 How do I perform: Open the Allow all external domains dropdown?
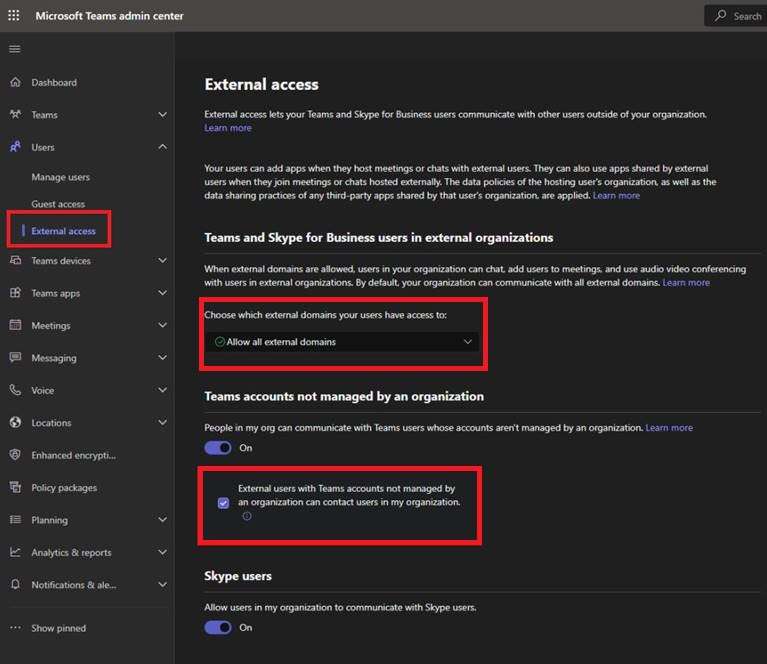pos(341,342)
